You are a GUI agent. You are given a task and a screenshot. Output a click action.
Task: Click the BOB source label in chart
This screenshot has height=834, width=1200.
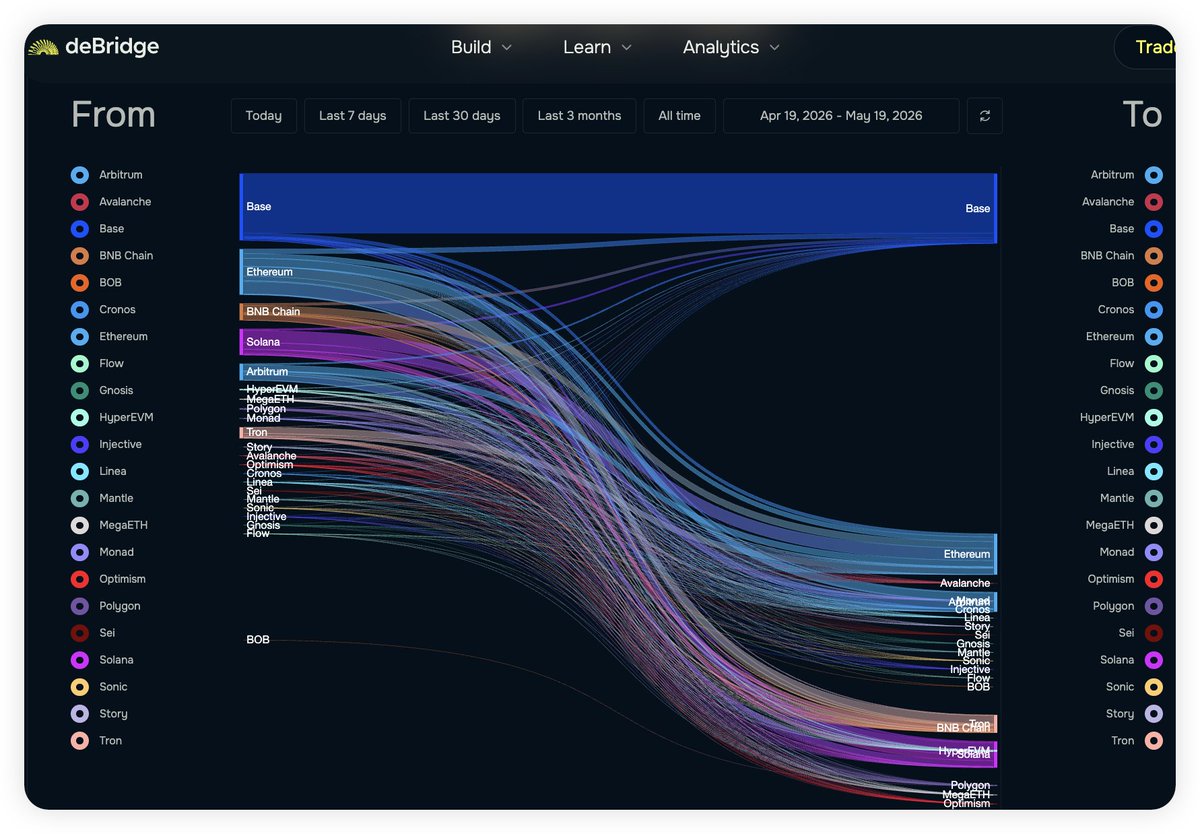coord(258,640)
